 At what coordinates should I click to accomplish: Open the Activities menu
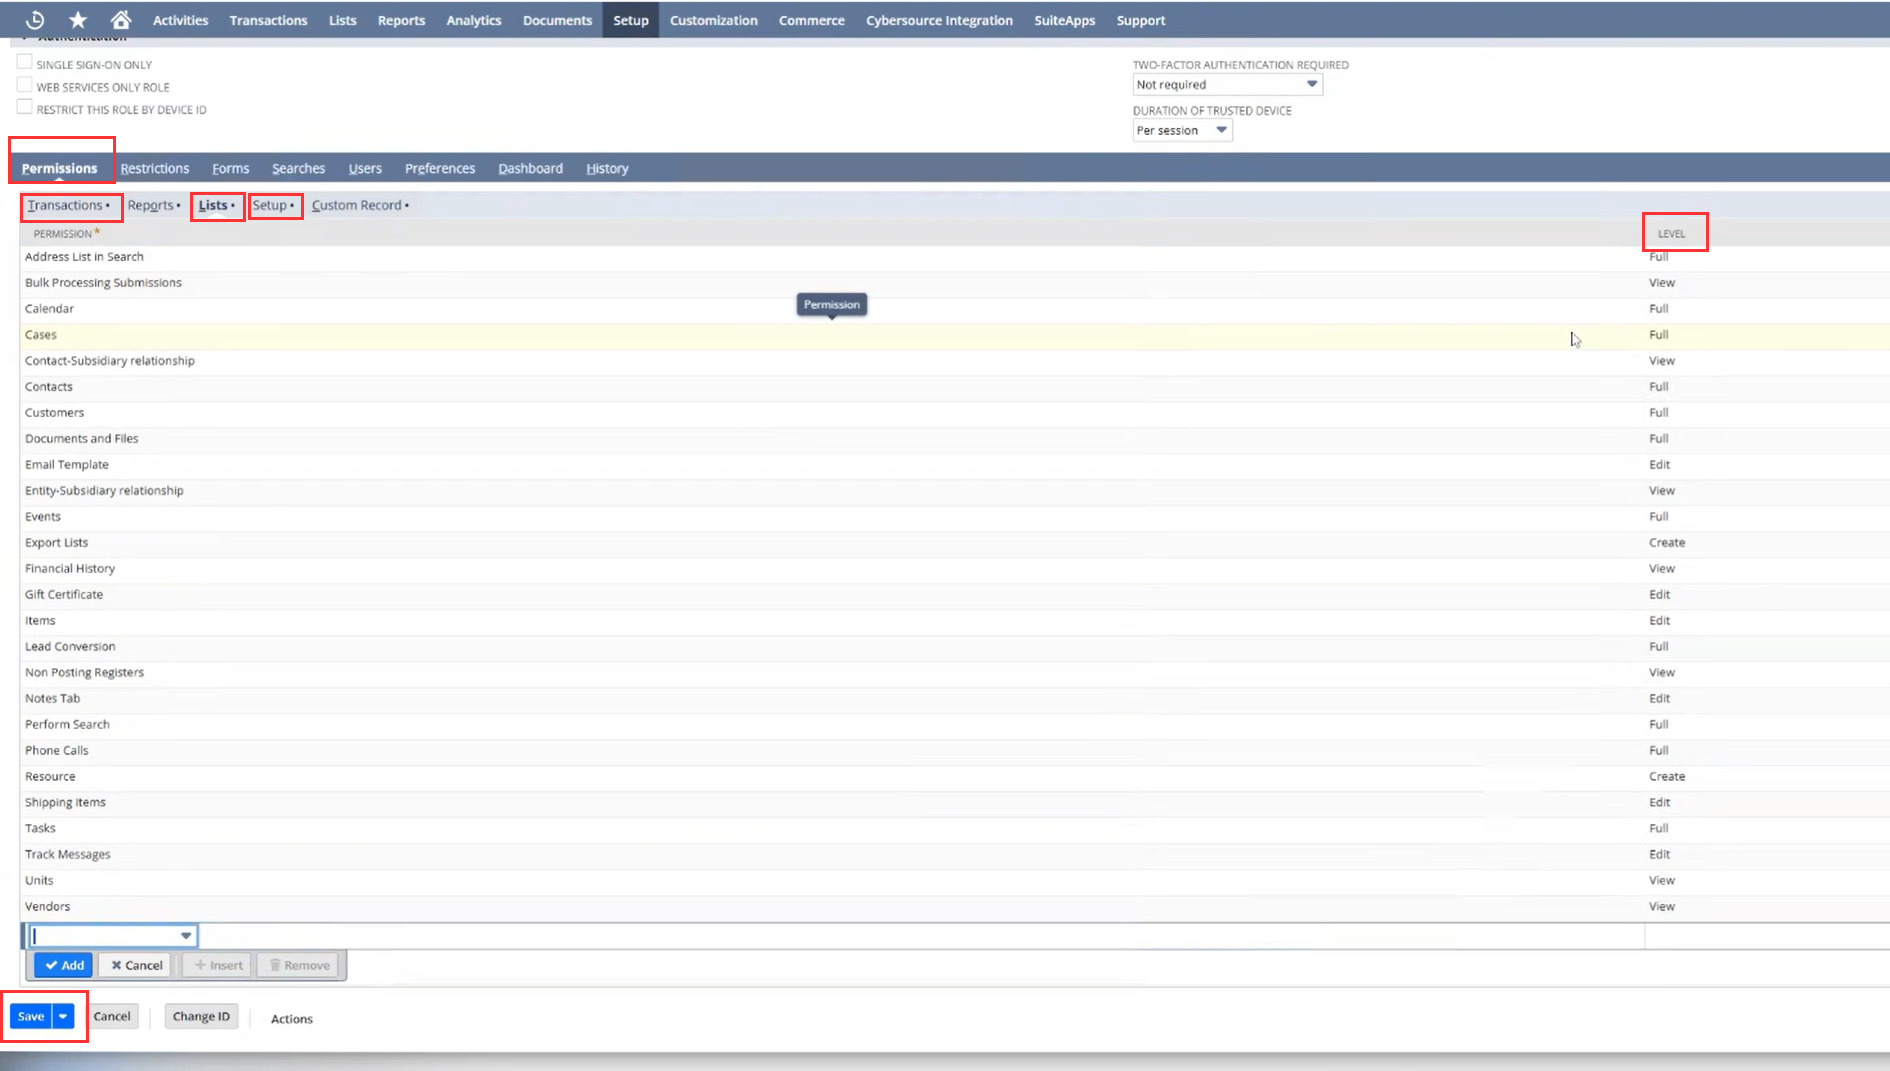(180, 20)
